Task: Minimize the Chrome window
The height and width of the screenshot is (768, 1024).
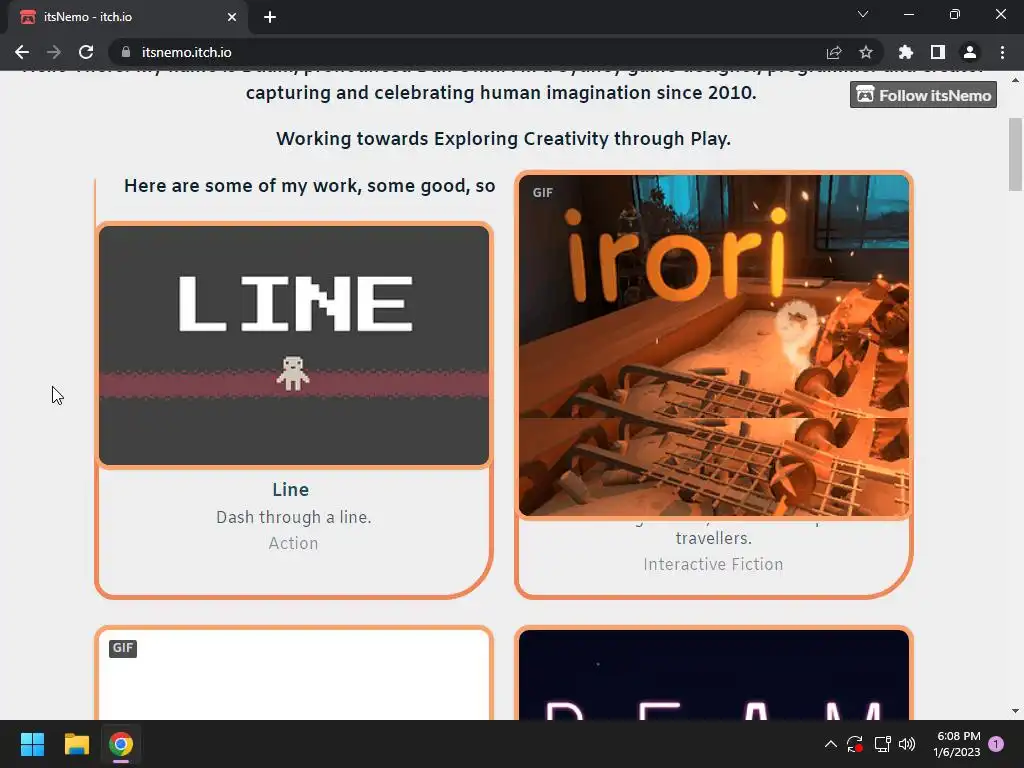Action: tap(909, 14)
